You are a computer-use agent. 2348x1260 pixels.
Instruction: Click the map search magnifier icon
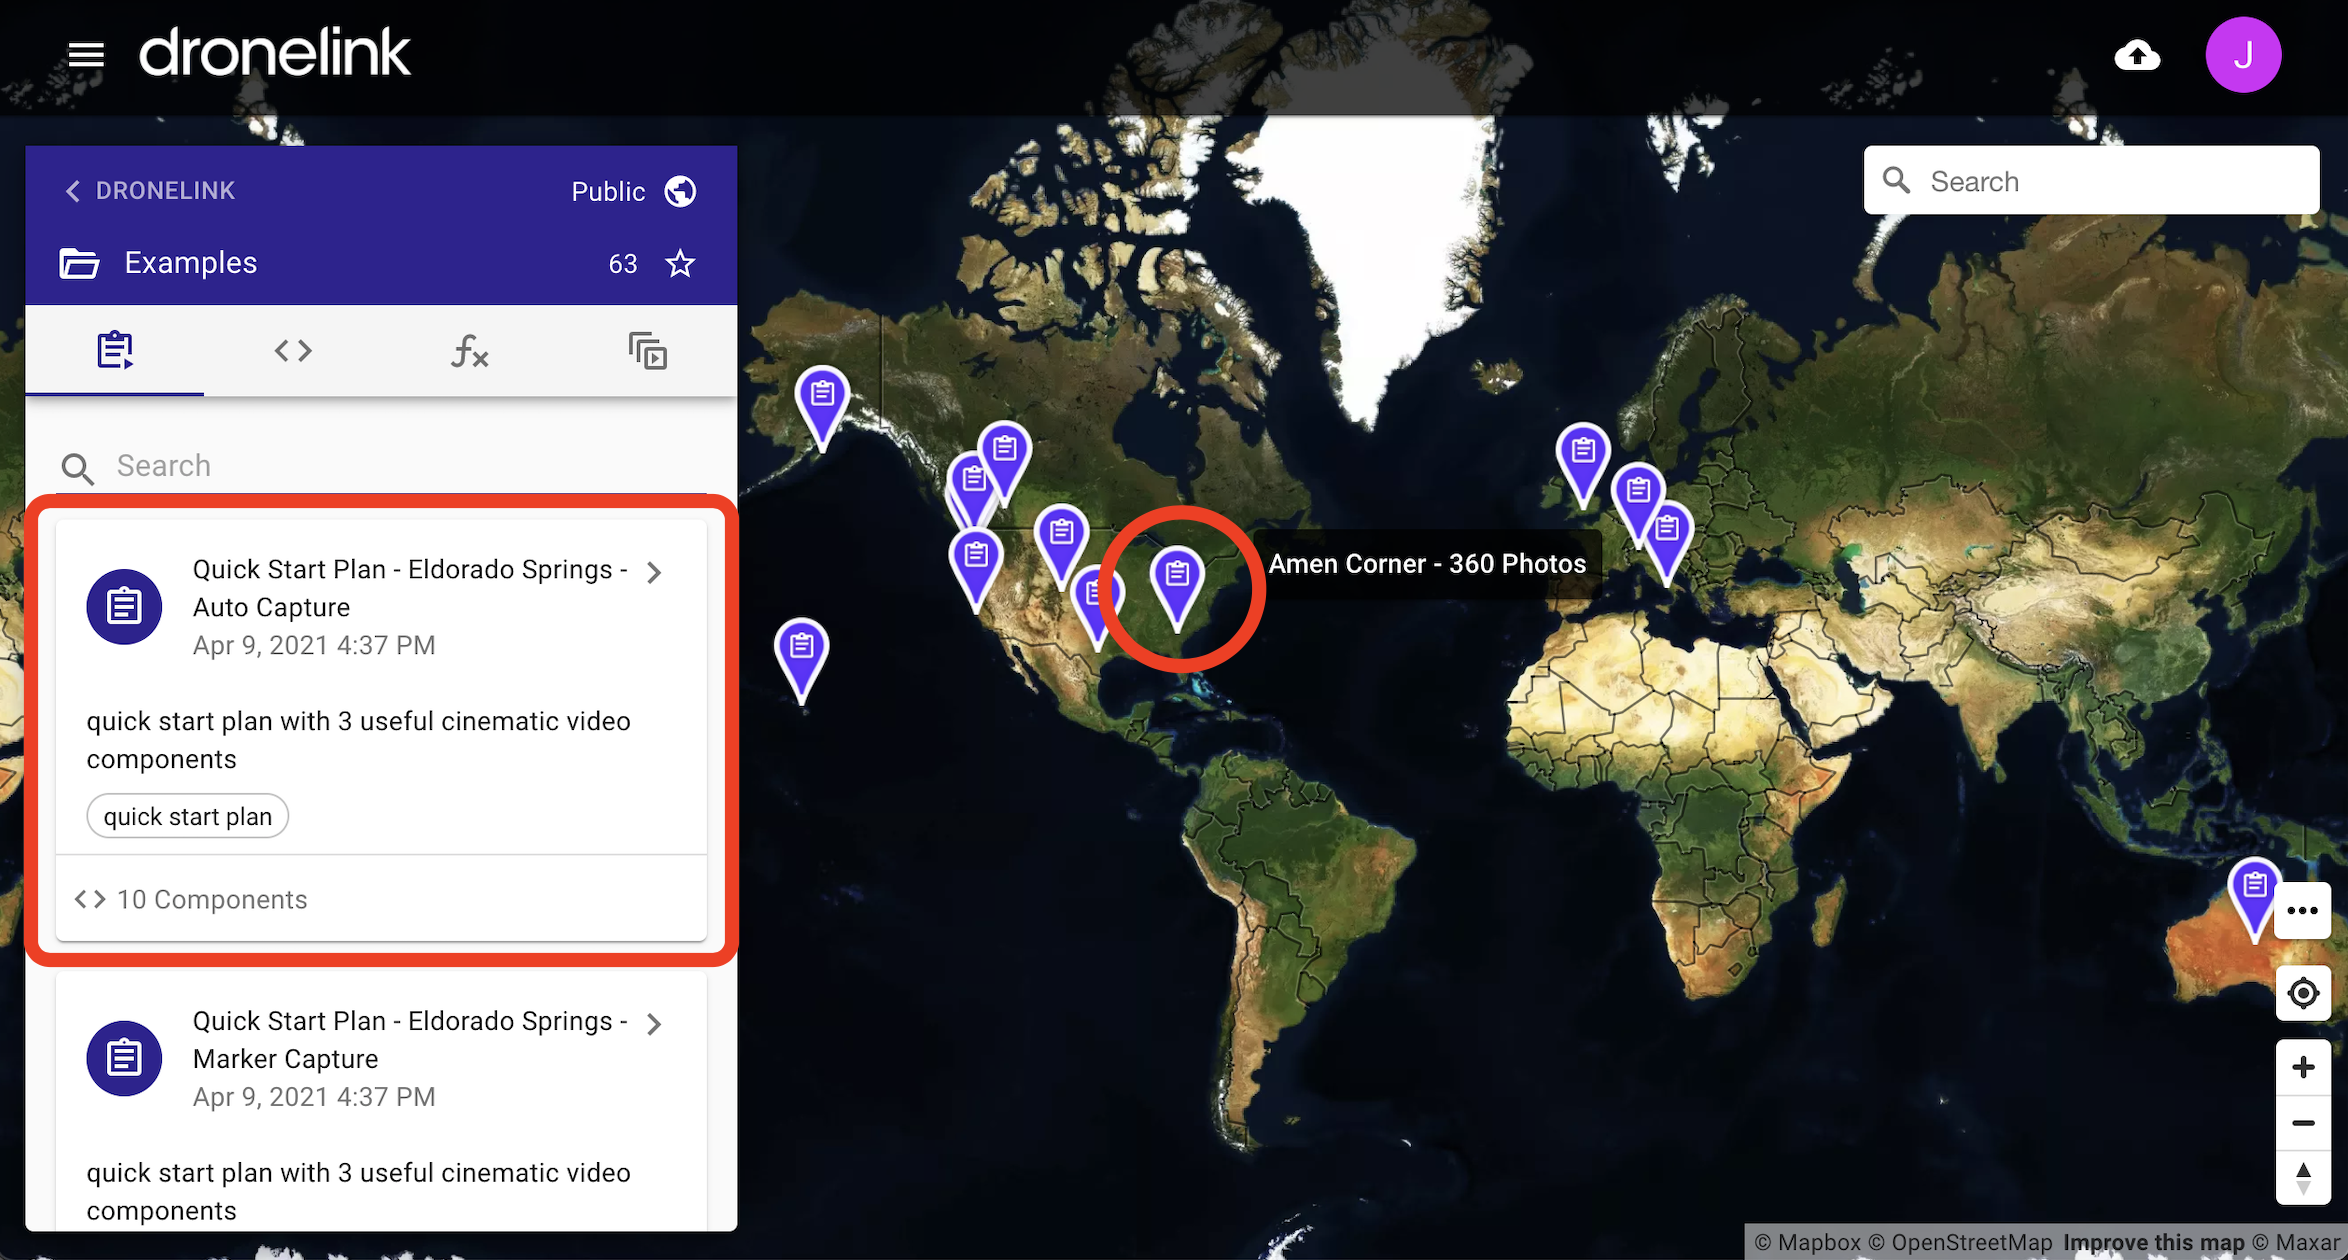coord(1897,181)
